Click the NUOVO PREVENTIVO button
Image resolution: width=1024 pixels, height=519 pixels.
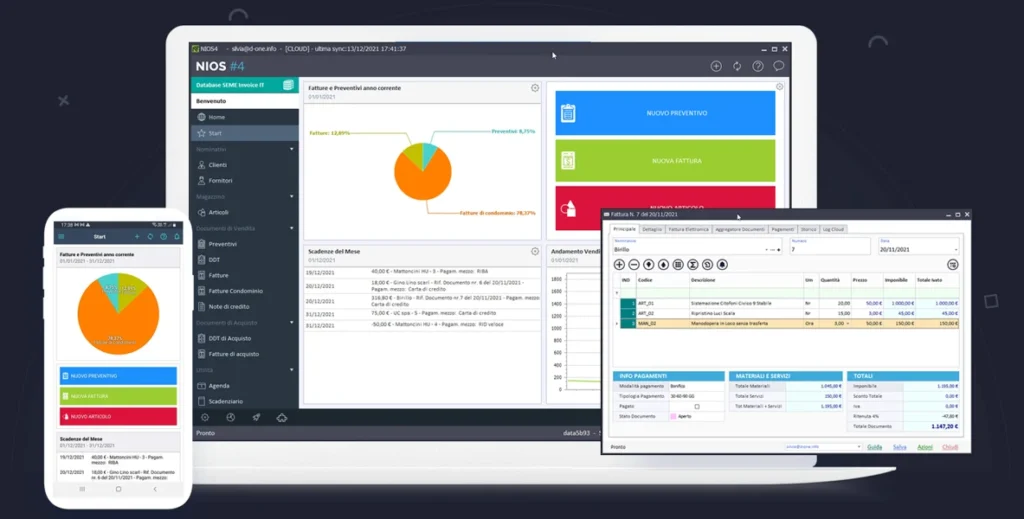pyautogui.click(x=664, y=113)
